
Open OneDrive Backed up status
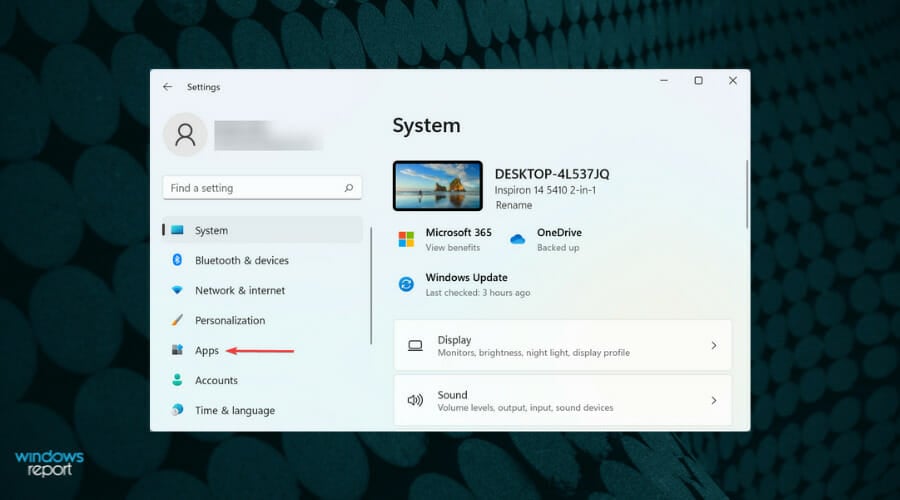click(x=558, y=247)
